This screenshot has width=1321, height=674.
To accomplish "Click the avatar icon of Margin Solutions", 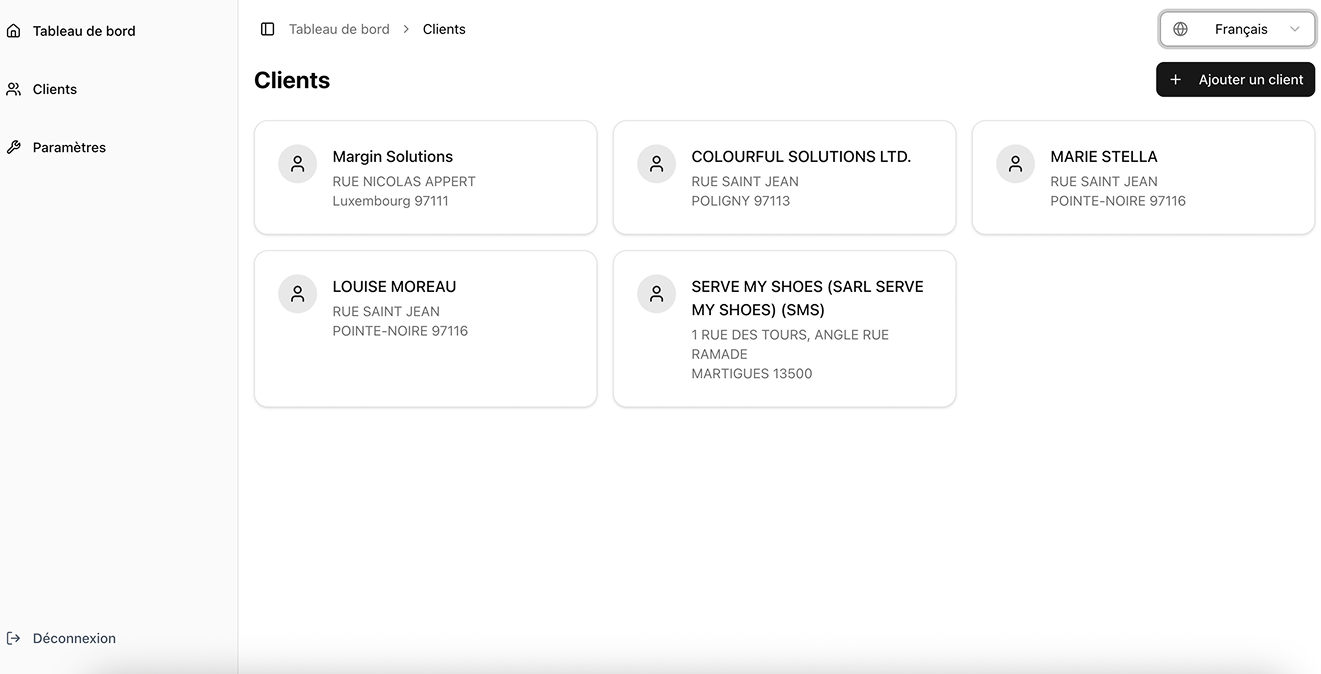I will (x=297, y=164).
